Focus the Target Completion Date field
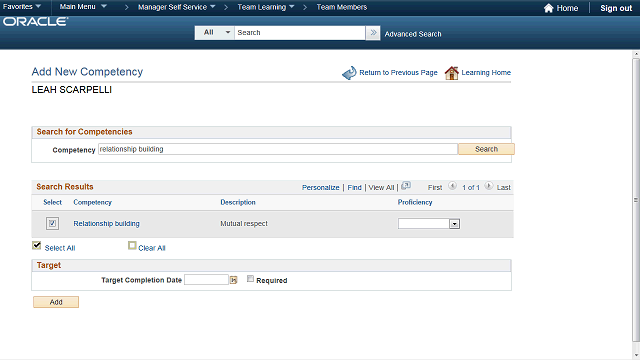640x360 pixels. [206, 280]
